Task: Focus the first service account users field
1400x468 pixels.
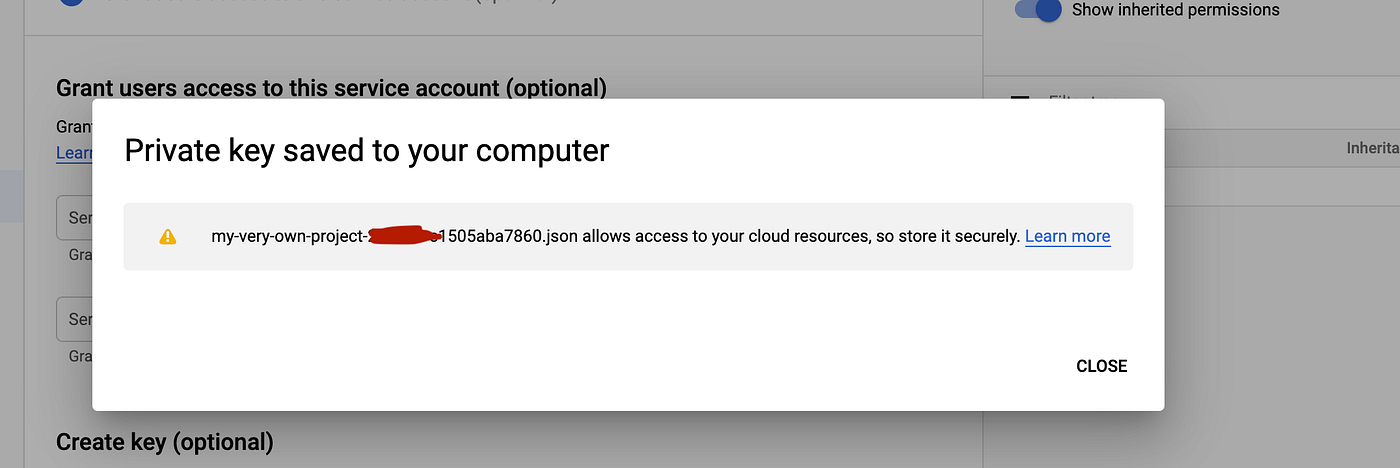Action: click(75, 218)
